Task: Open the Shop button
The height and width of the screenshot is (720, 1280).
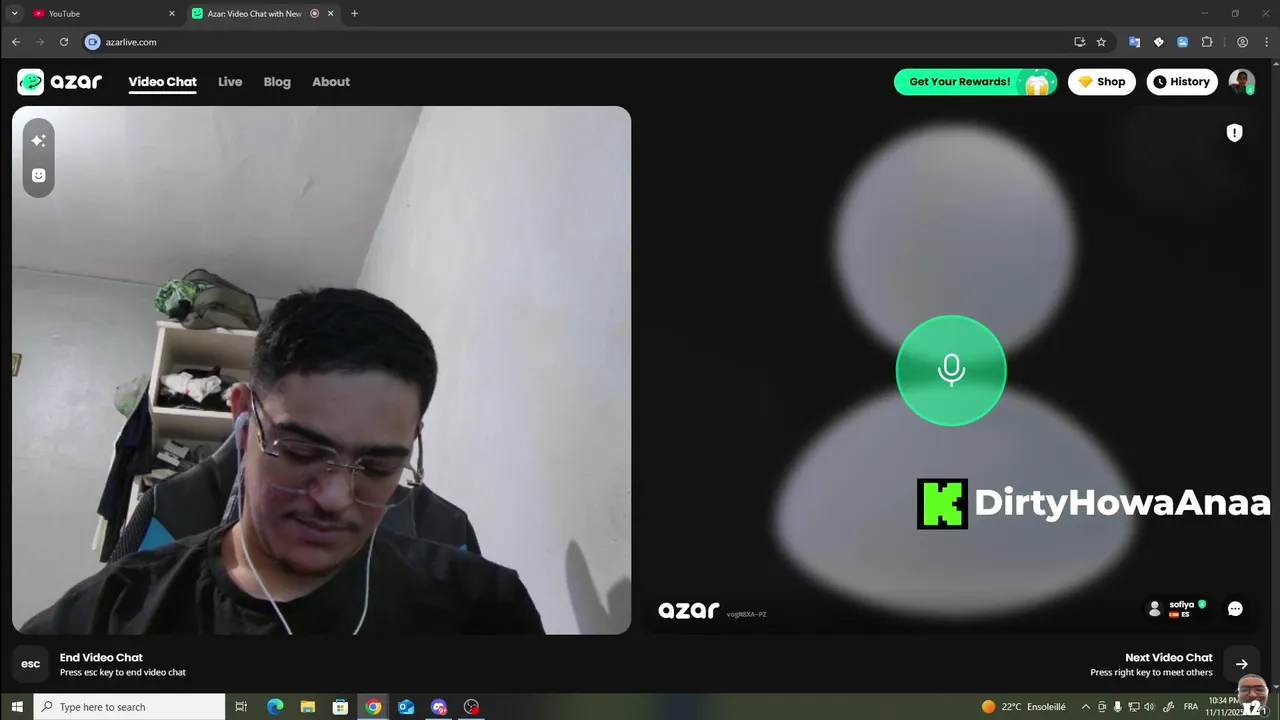Action: (1102, 82)
